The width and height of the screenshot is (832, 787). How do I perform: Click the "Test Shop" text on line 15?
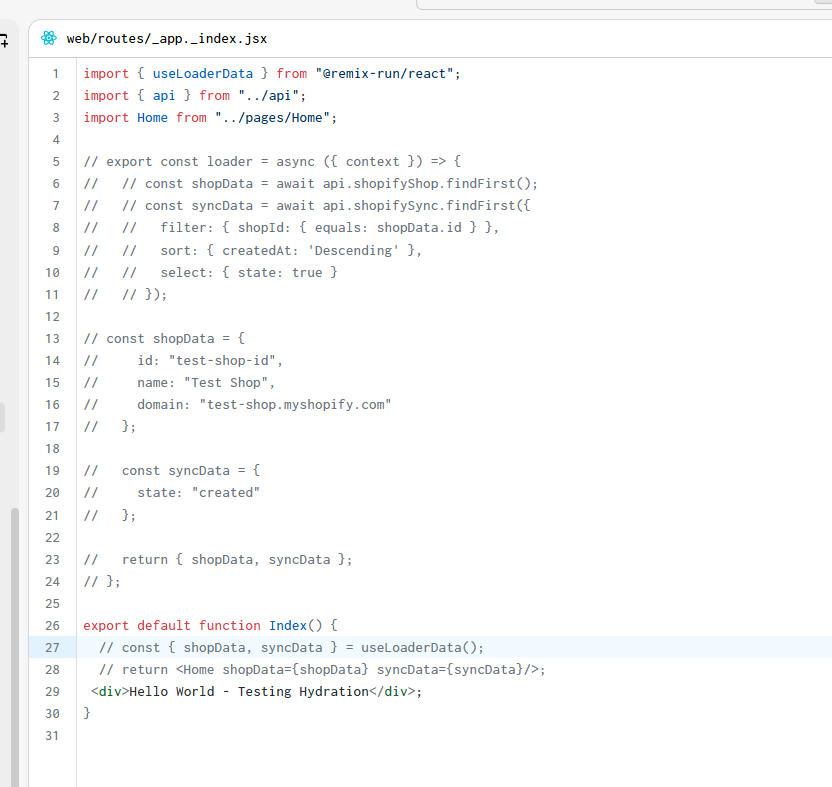tap(226, 383)
